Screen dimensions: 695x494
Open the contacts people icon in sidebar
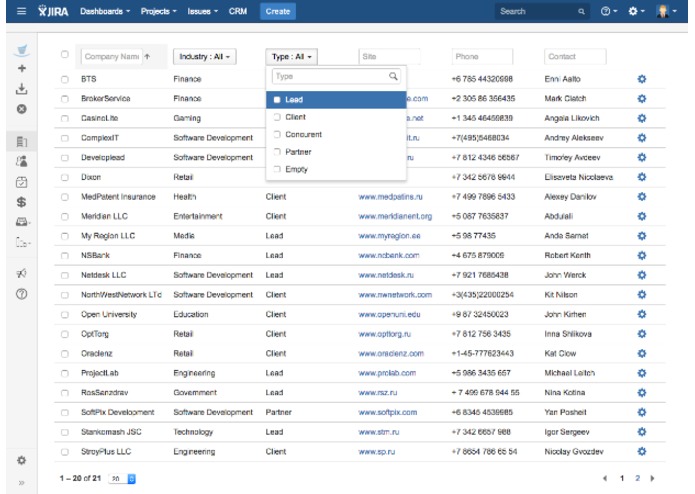point(21,161)
